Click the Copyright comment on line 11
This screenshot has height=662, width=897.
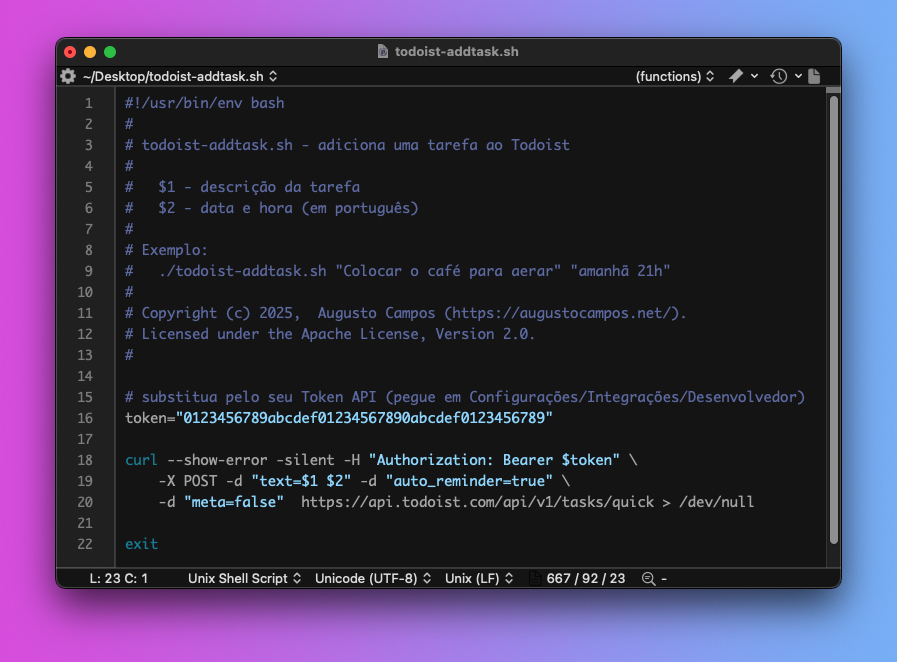(x=406, y=313)
